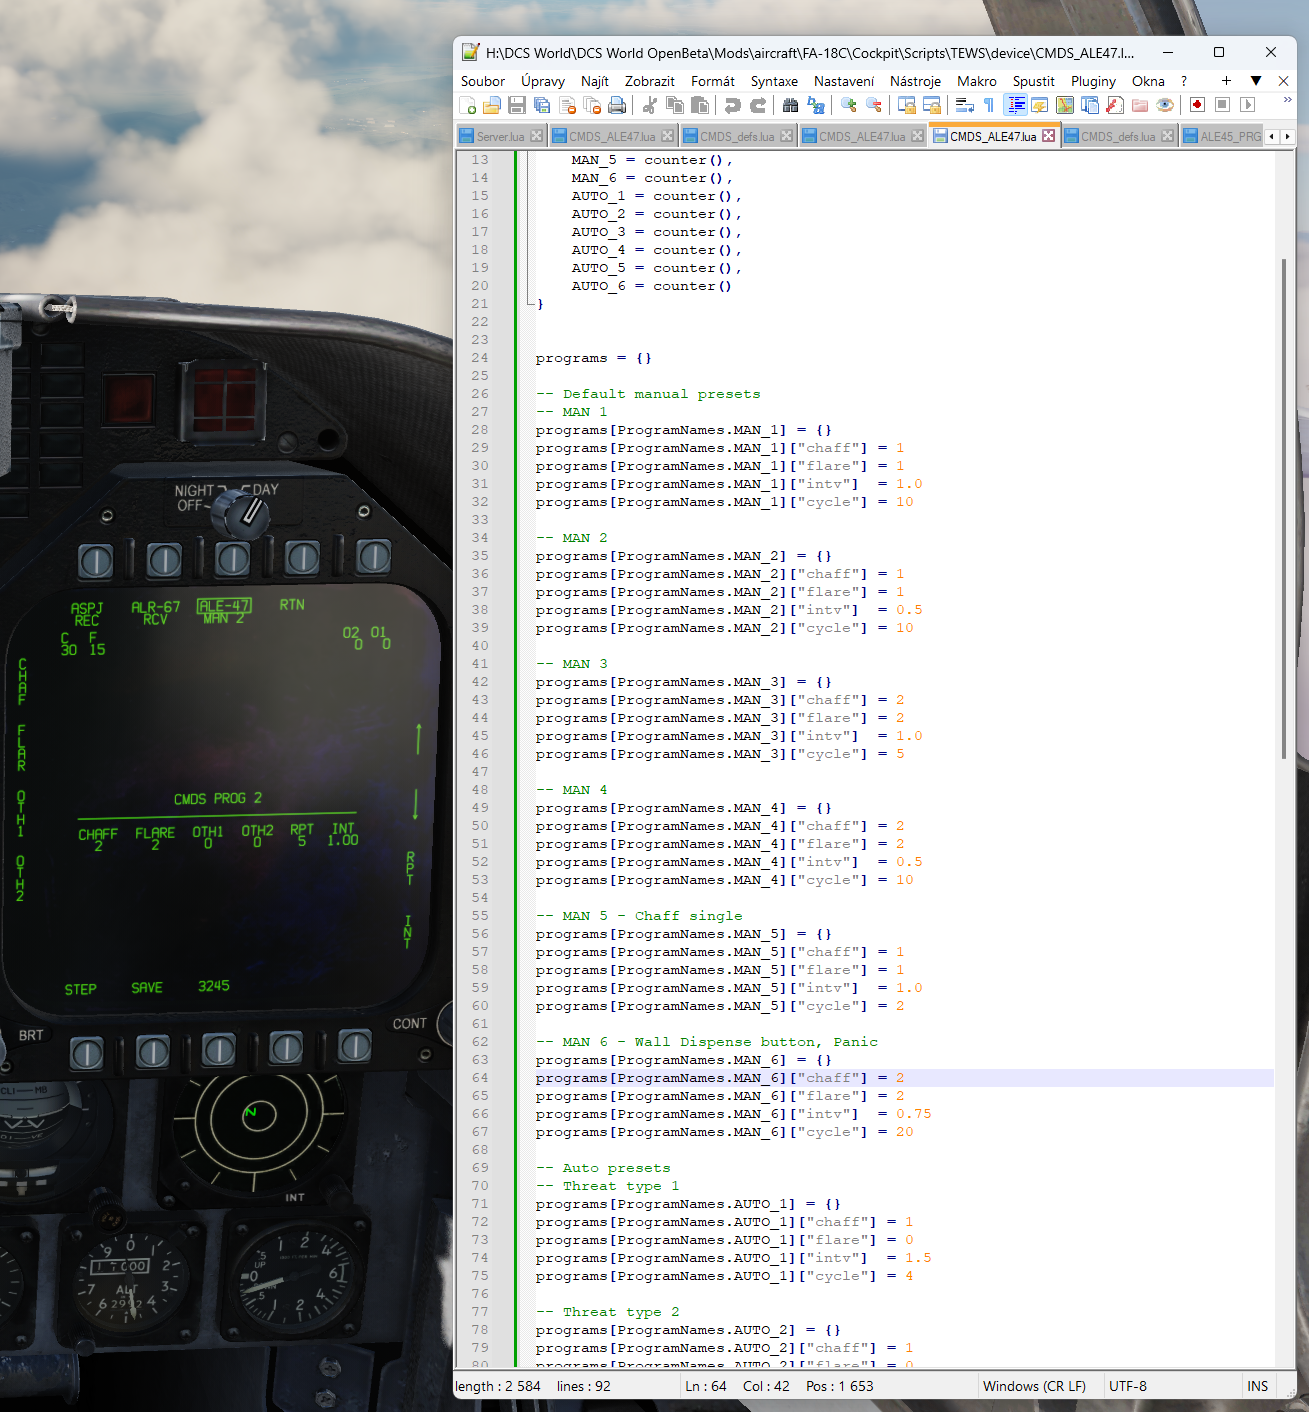Viewport: 1309px width, 1412px height.
Task: Toggle the indent guide toolbar button
Action: pyautogui.click(x=1016, y=105)
